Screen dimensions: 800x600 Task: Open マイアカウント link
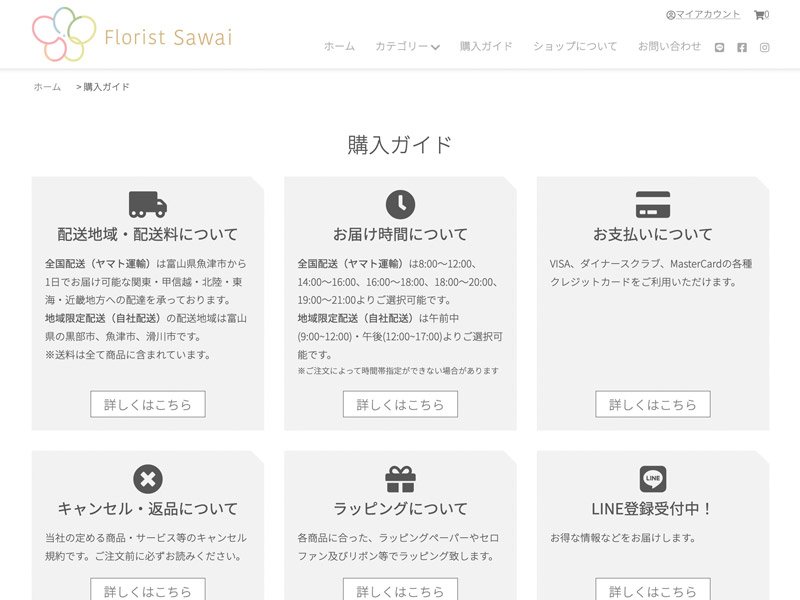(707, 15)
